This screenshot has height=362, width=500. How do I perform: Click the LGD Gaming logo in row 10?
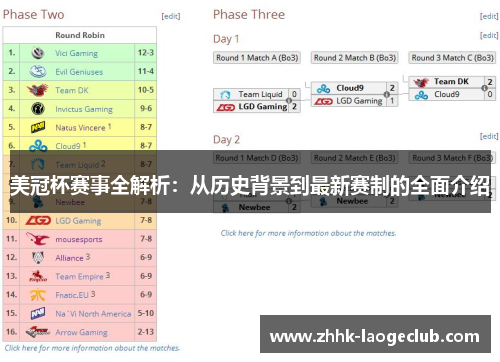38,220
